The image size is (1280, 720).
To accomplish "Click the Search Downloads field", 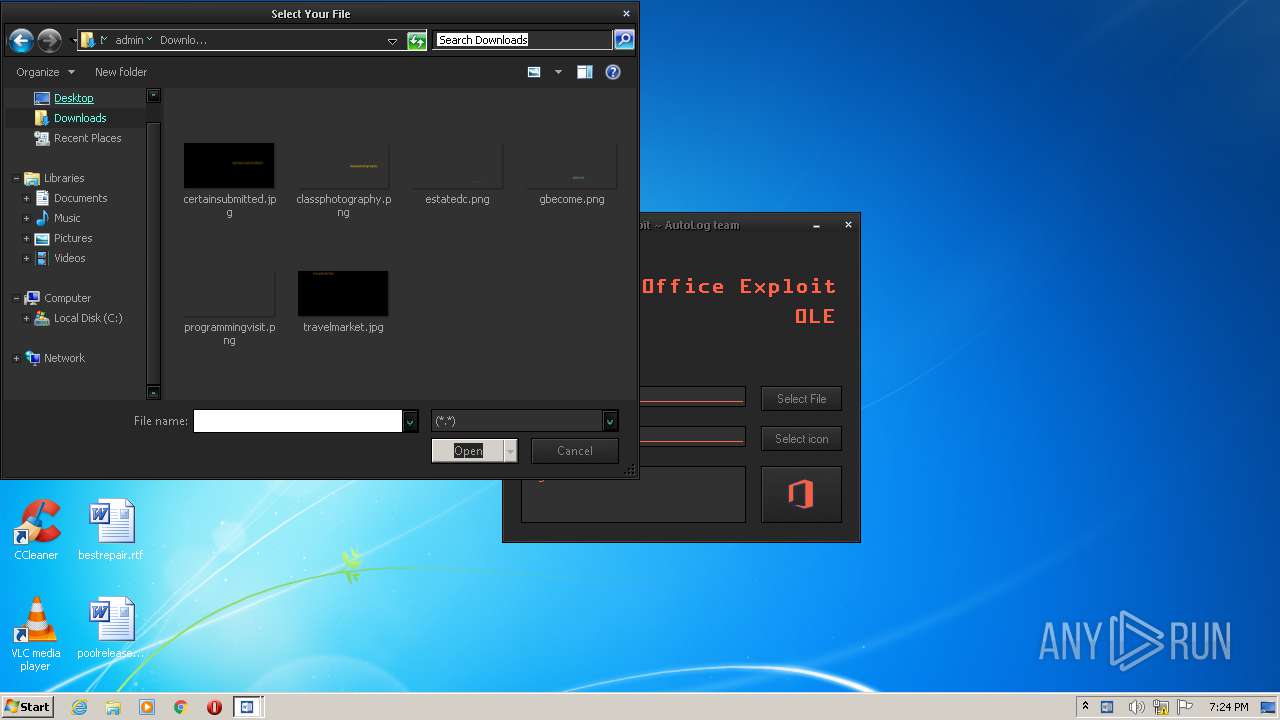I will coord(523,40).
